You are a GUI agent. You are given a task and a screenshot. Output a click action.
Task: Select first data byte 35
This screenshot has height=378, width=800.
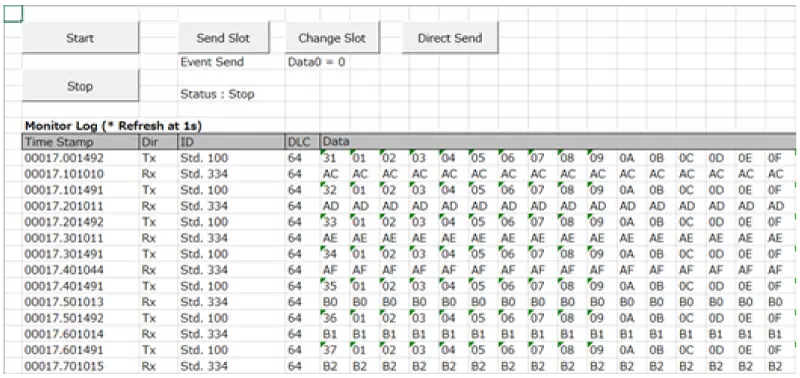[334, 286]
